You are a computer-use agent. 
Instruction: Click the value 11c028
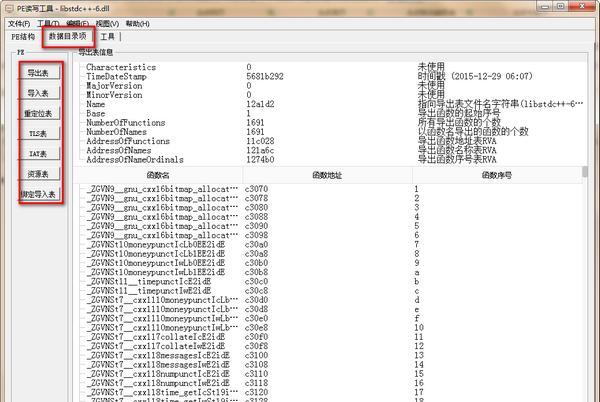click(260, 141)
